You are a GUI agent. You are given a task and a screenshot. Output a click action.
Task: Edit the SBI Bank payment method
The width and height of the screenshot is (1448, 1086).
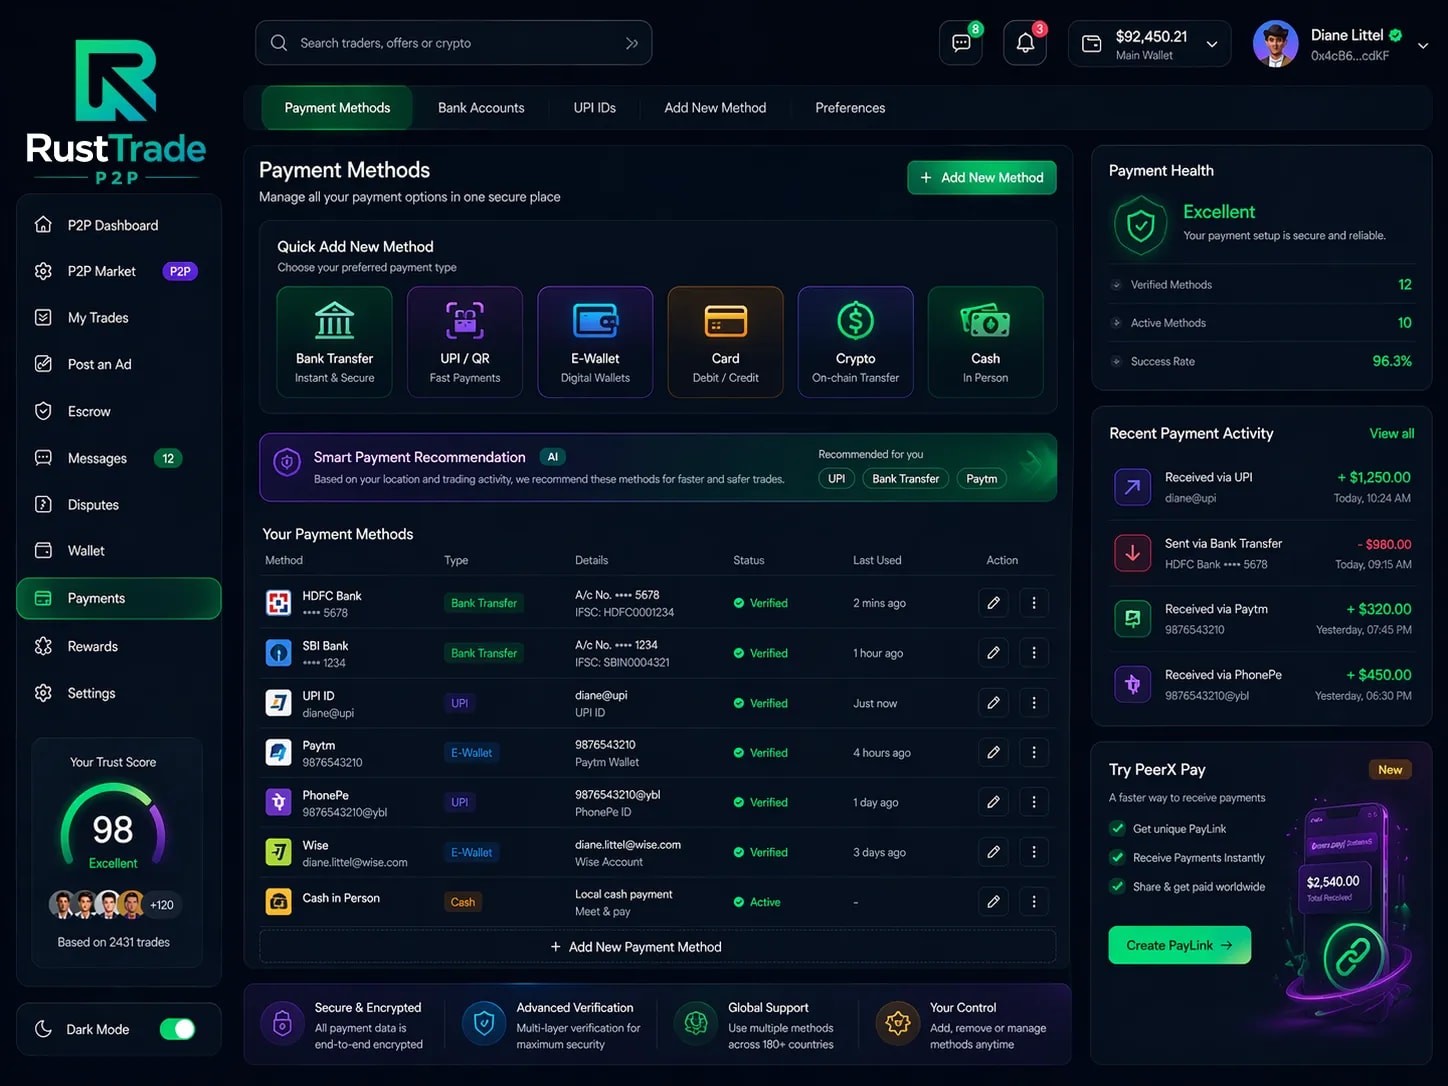pyautogui.click(x=993, y=653)
